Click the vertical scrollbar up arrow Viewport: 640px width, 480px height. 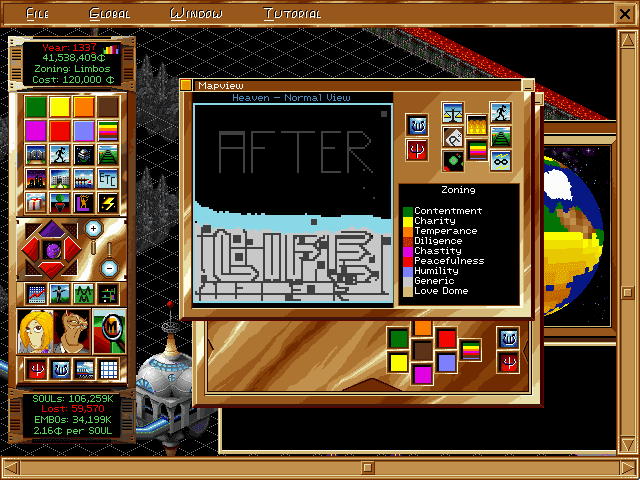(x=627, y=41)
